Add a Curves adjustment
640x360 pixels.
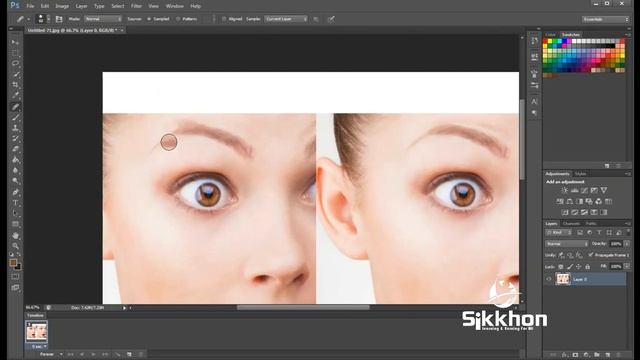coord(584,191)
